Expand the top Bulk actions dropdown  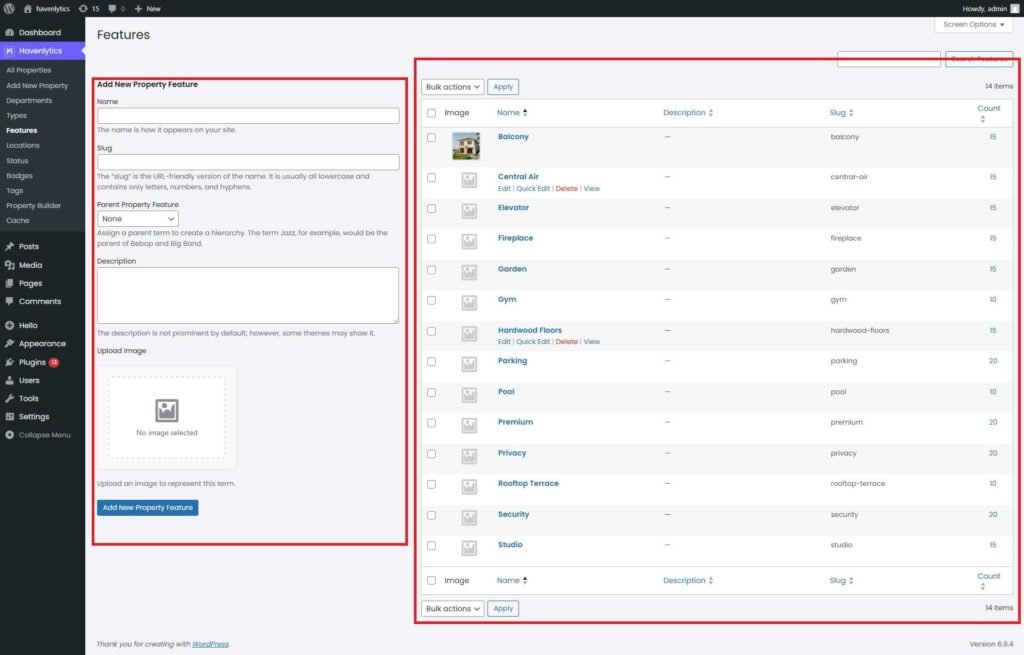click(x=452, y=87)
